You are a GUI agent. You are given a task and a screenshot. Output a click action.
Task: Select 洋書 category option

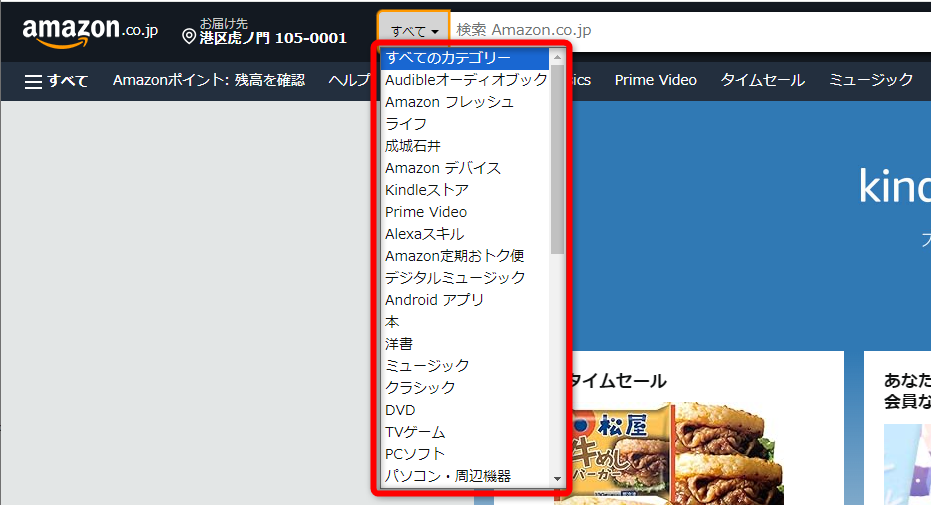point(466,344)
